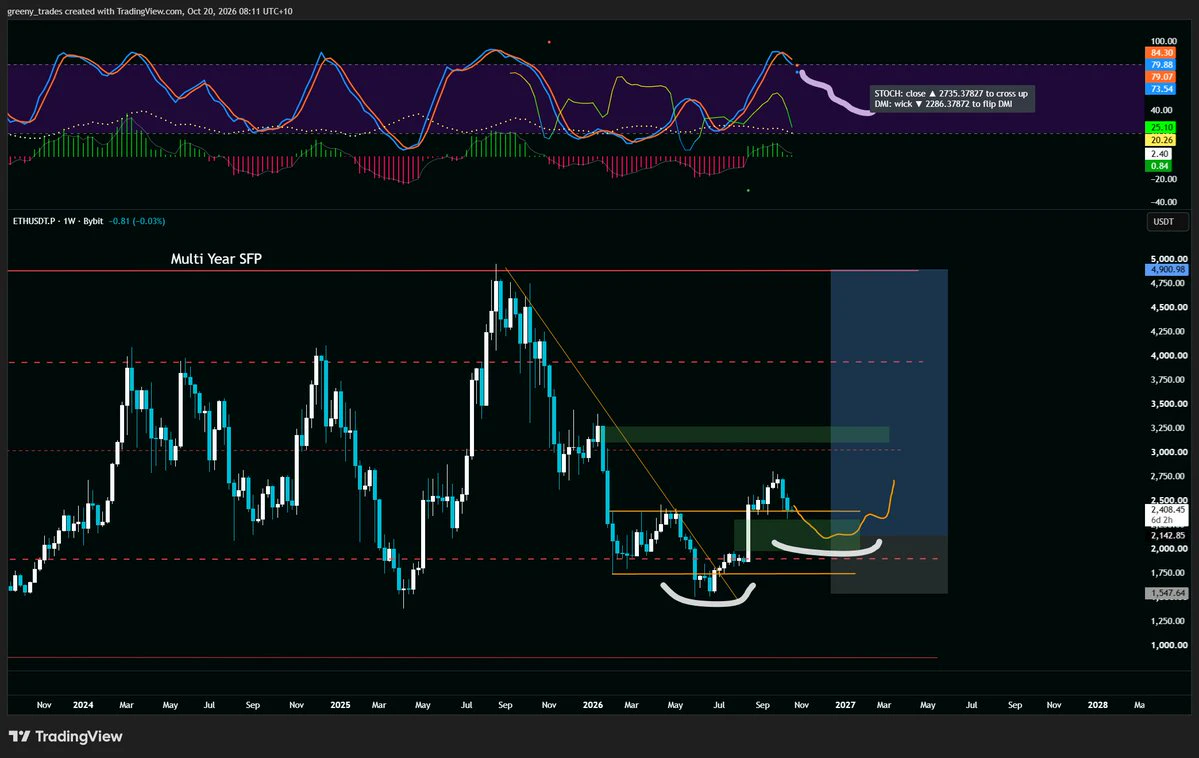Viewport: 1199px width, 758px height.
Task: Click the 2026 label on time axis
Action: (x=593, y=705)
